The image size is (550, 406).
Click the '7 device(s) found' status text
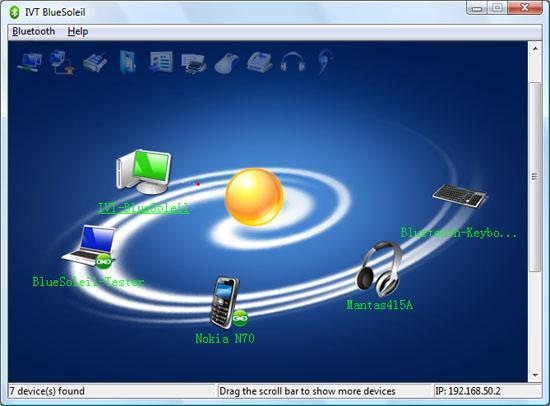(47, 391)
